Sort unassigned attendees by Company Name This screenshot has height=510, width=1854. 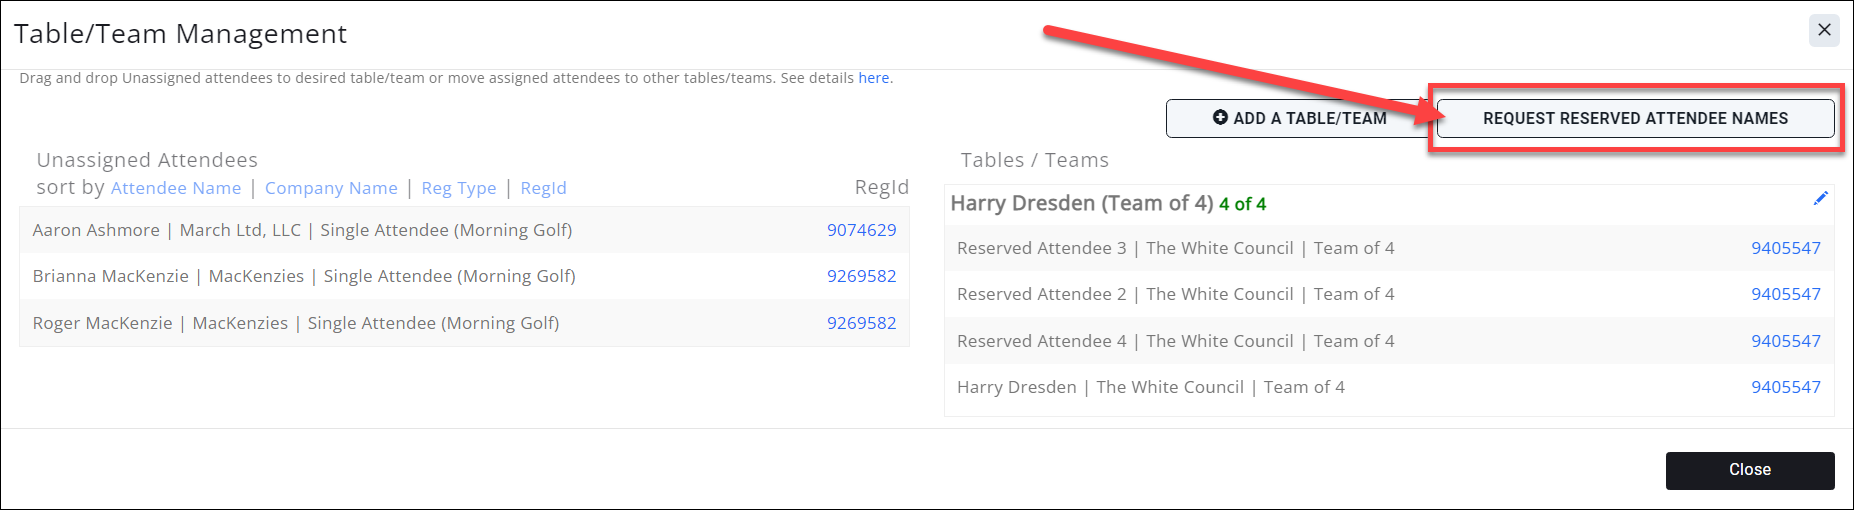coord(331,188)
